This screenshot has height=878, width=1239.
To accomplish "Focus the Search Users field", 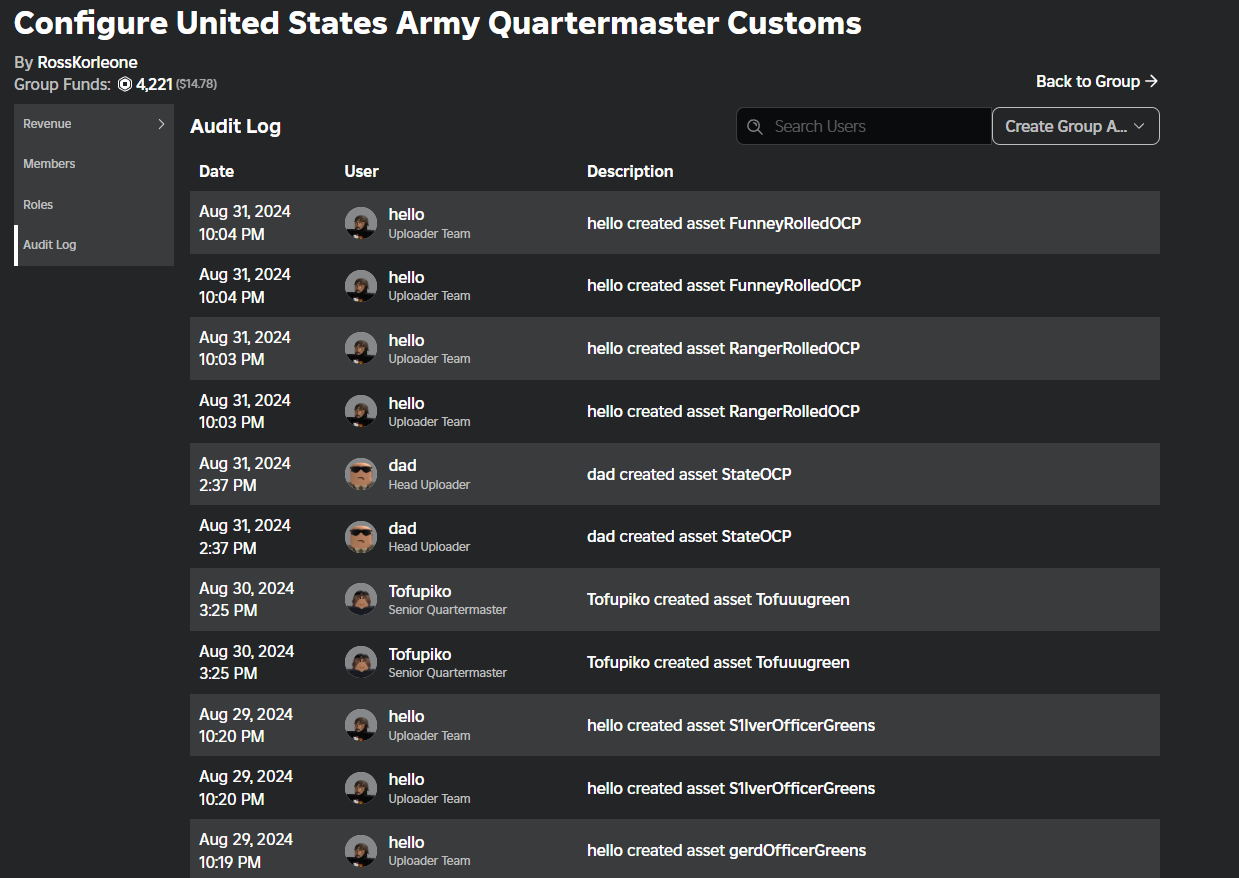I will [864, 126].
